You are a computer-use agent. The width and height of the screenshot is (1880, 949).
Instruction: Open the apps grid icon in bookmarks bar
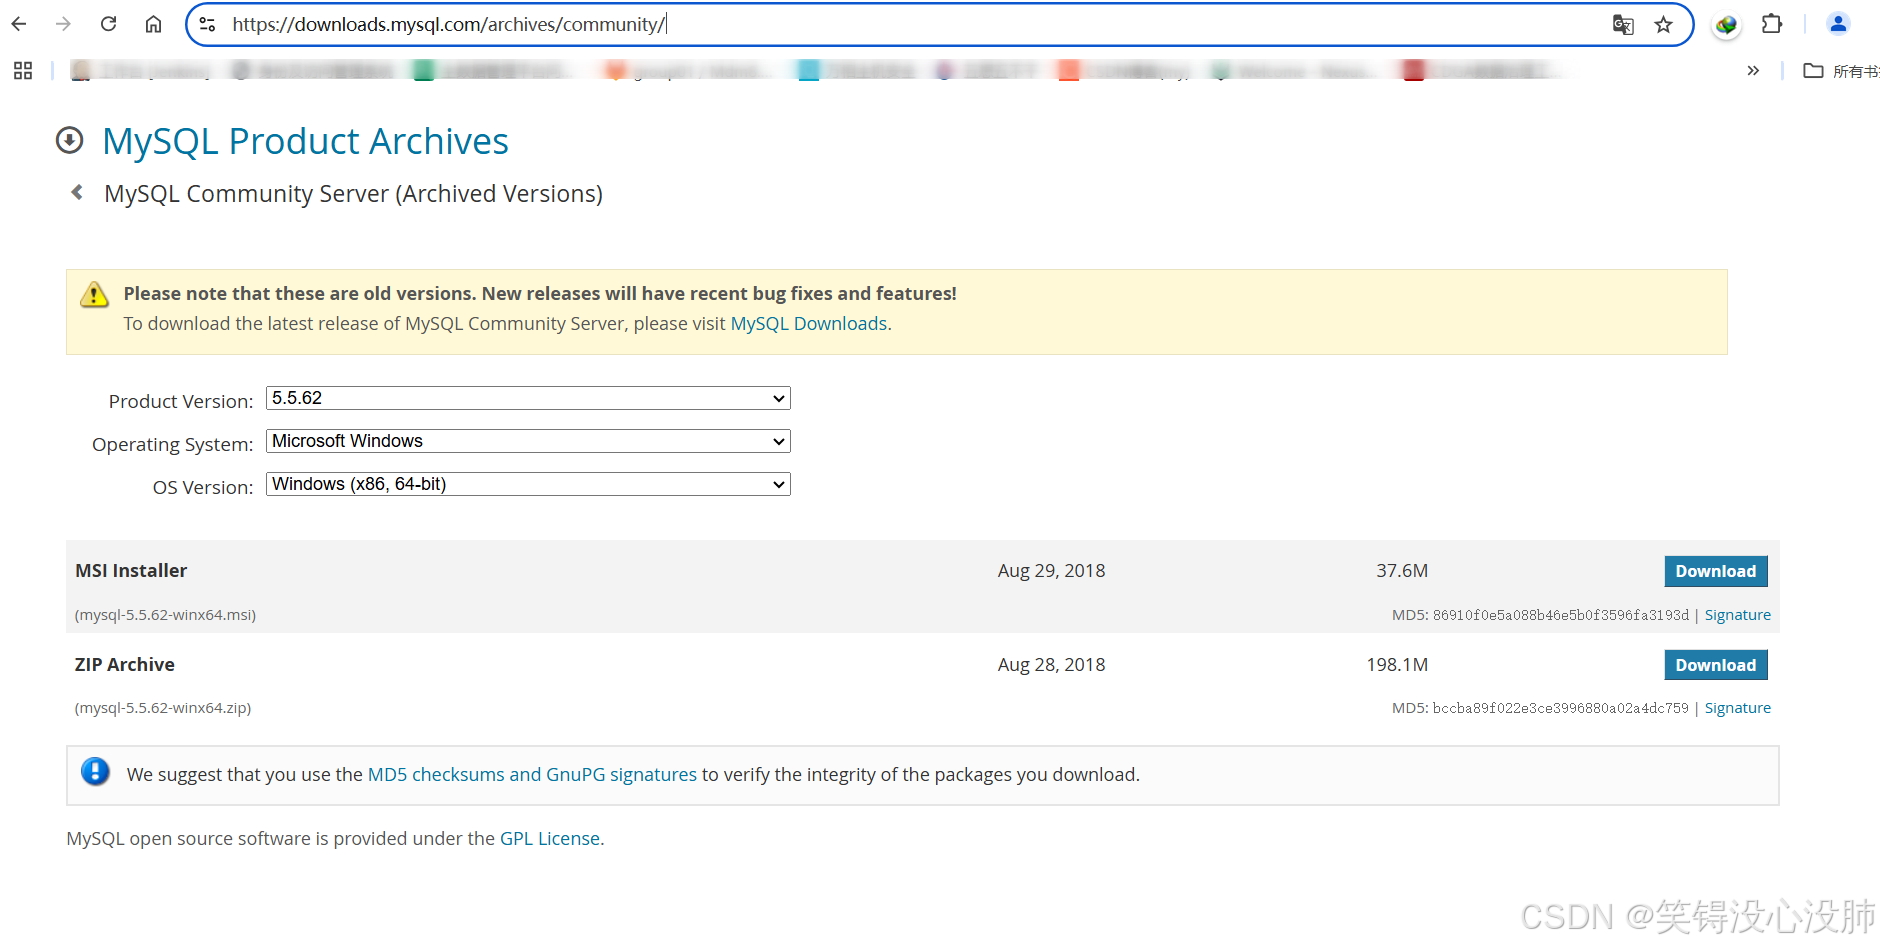click(23, 70)
